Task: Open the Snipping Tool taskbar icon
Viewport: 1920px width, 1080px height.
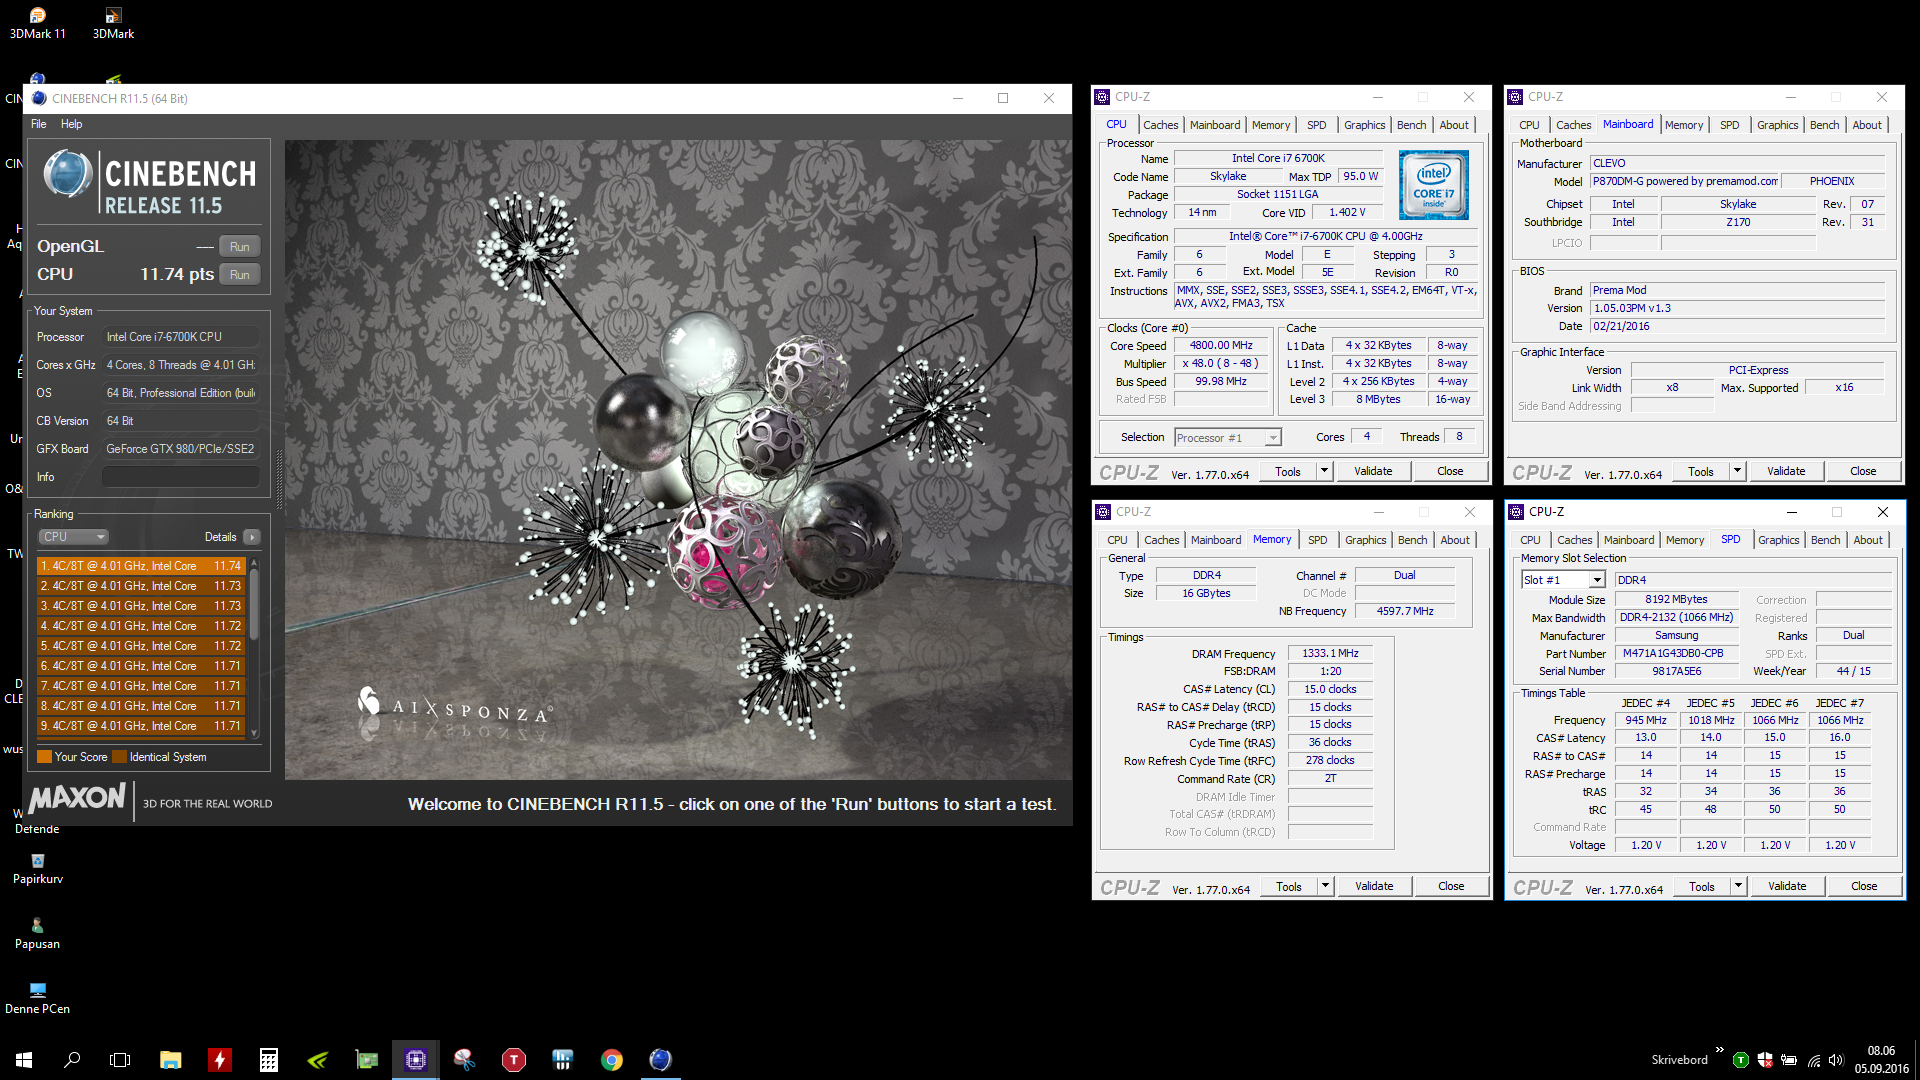Action: click(x=464, y=1060)
